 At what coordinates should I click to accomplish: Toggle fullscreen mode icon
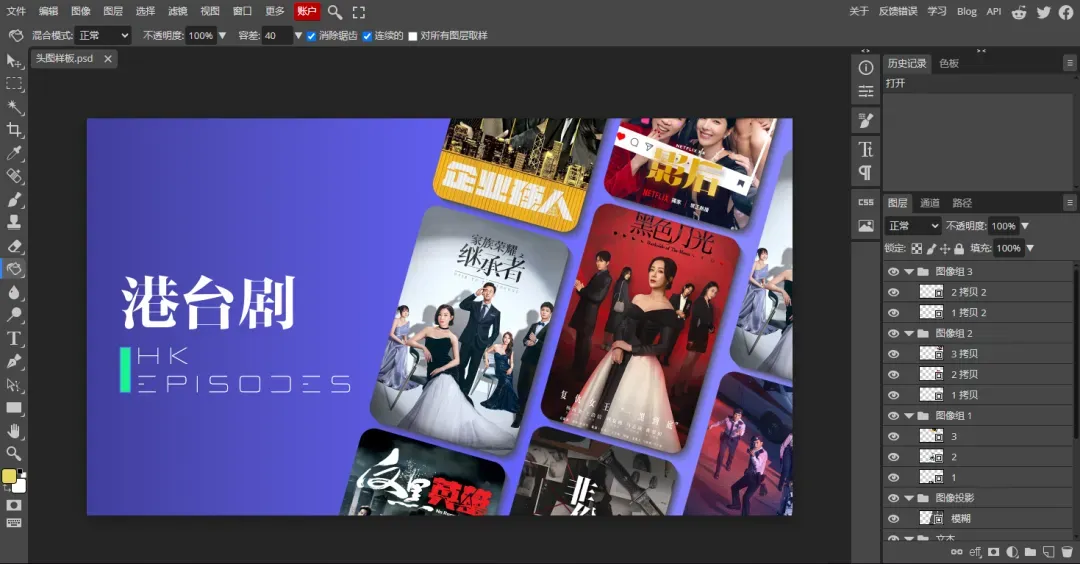pyautogui.click(x=358, y=12)
